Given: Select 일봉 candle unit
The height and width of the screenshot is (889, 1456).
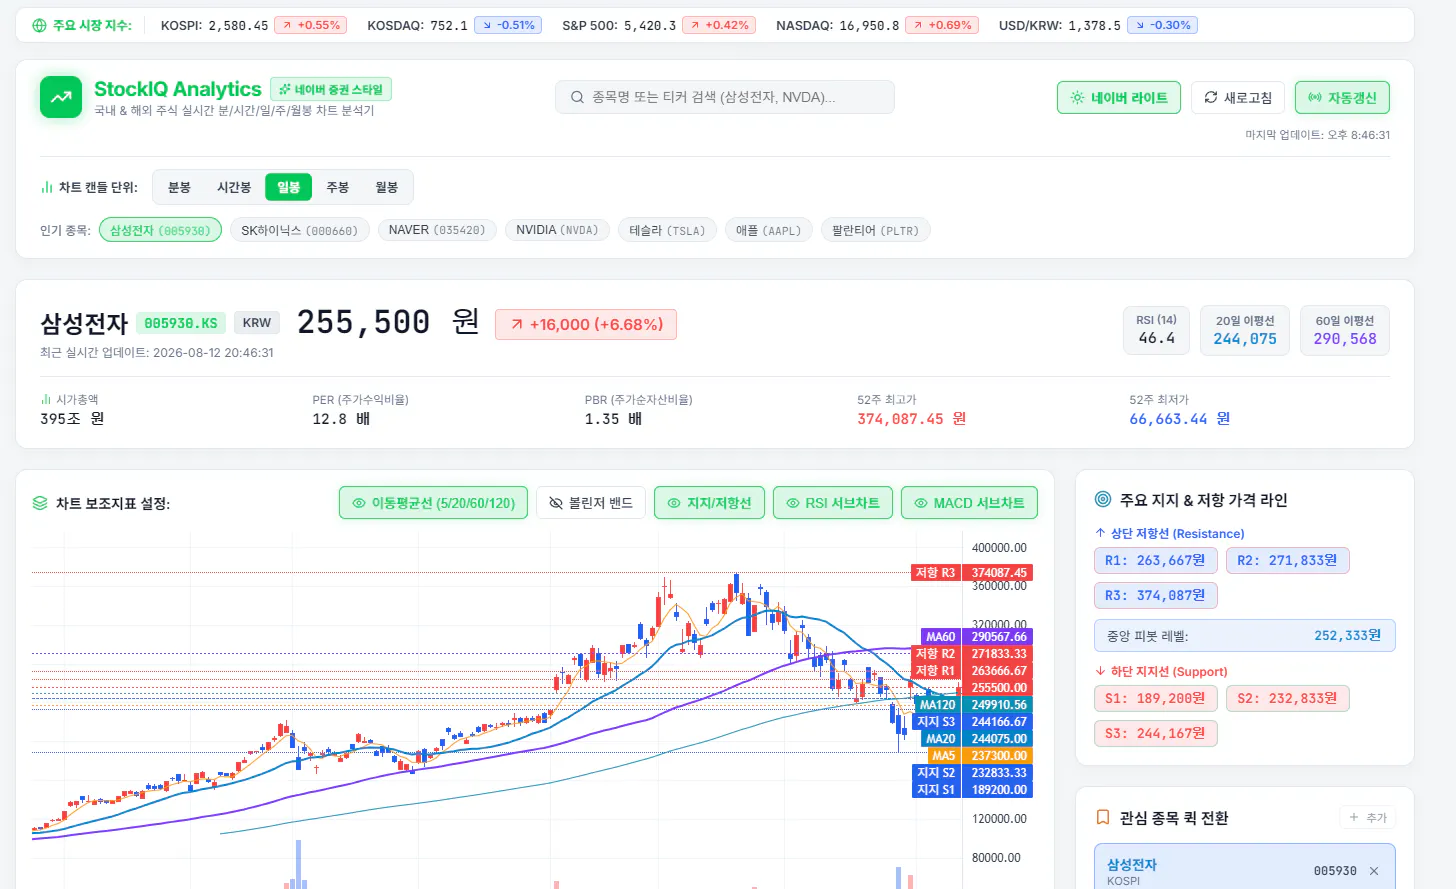Looking at the screenshot, I should pos(289,187).
